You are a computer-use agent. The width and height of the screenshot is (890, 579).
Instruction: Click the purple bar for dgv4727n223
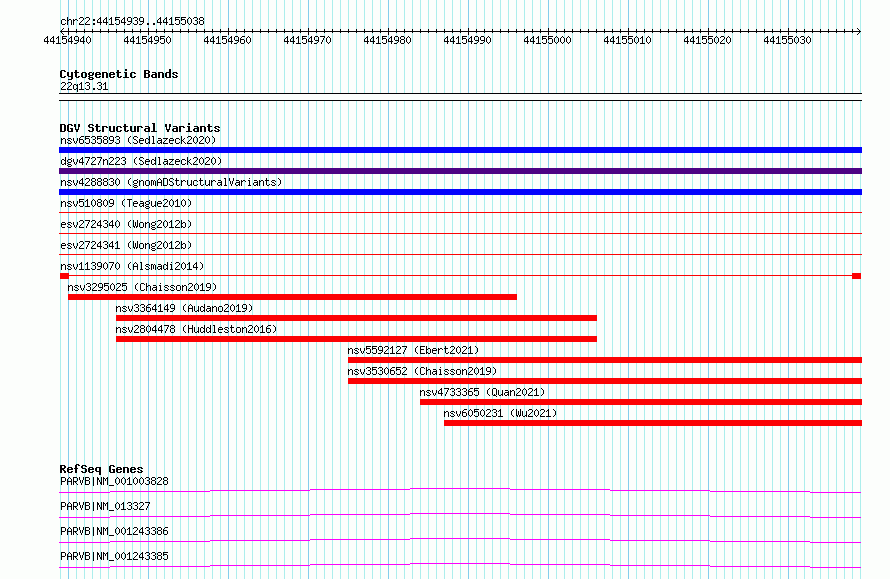pyautogui.click(x=460, y=171)
